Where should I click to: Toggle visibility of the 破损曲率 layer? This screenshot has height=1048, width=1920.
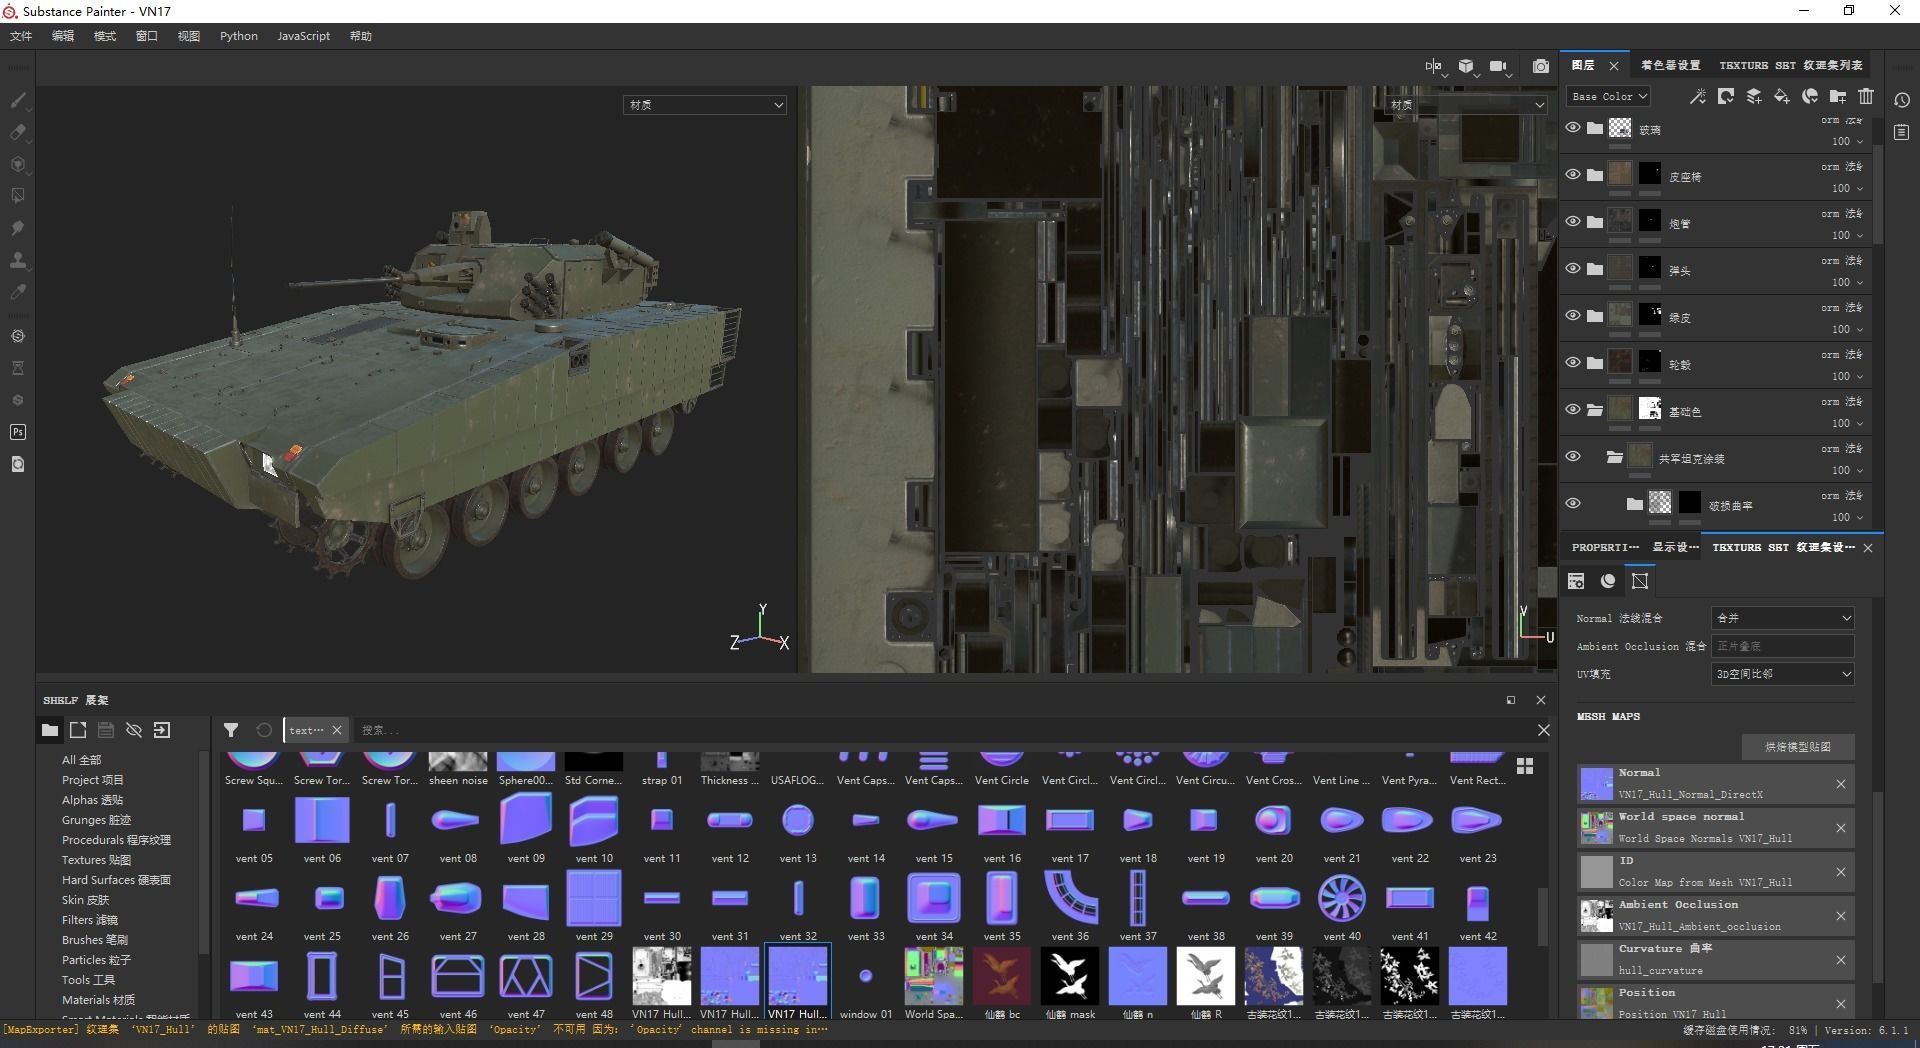click(1573, 504)
